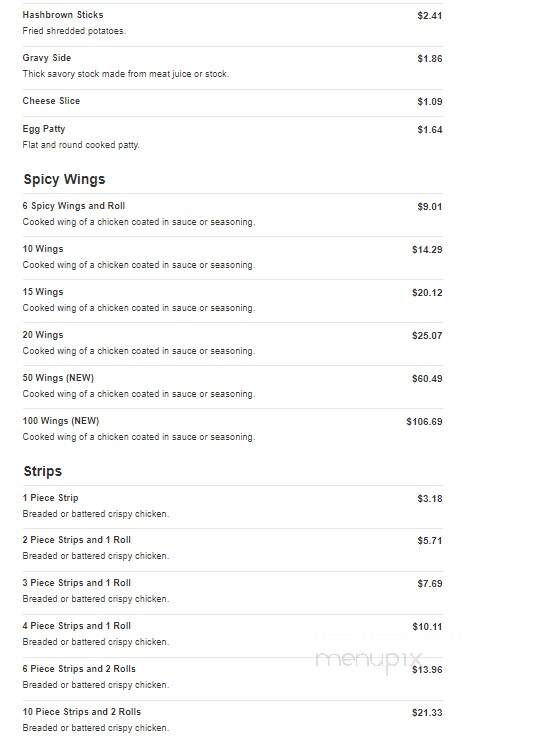The image size is (548, 742).
Task: Click the Spicy Wings section heading
Action: [64, 179]
